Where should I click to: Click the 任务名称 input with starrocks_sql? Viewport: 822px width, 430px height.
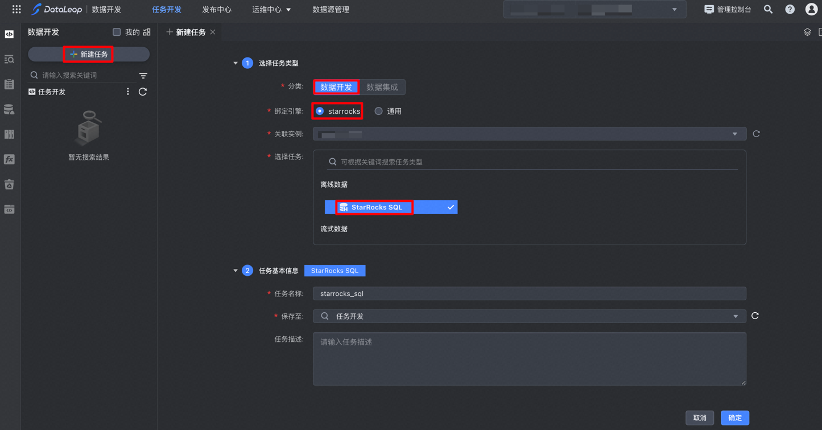[x=529, y=294]
